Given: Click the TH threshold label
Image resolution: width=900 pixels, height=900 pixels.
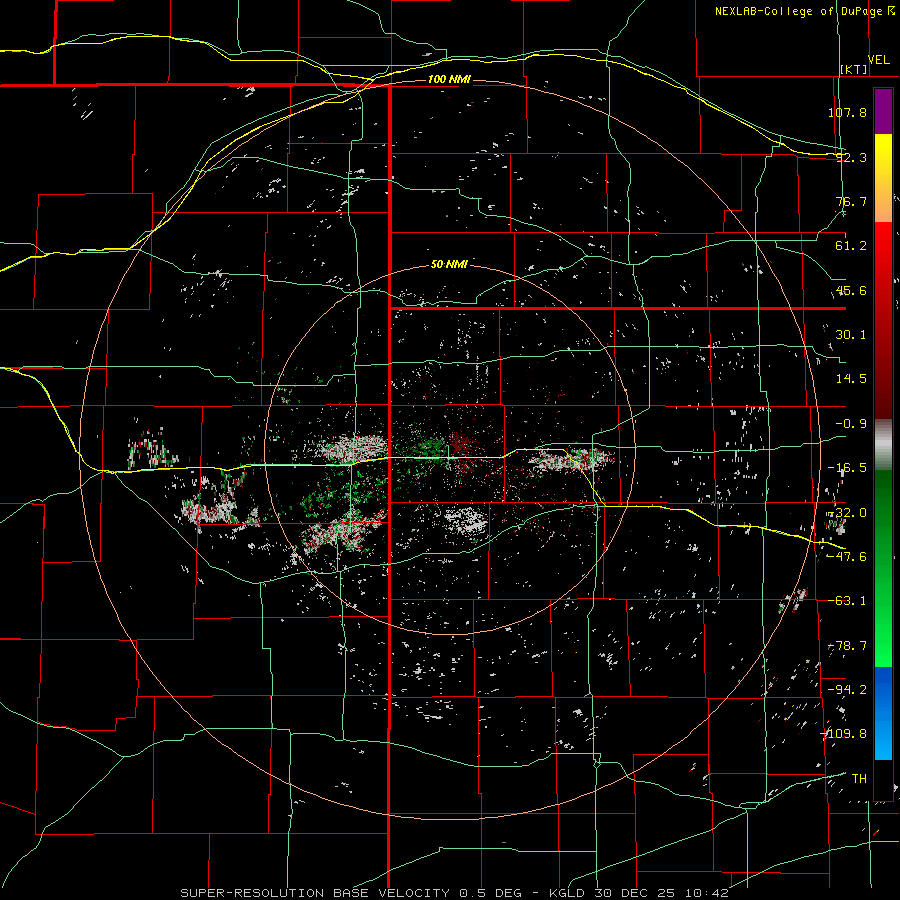Looking at the screenshot, I should click(859, 778).
